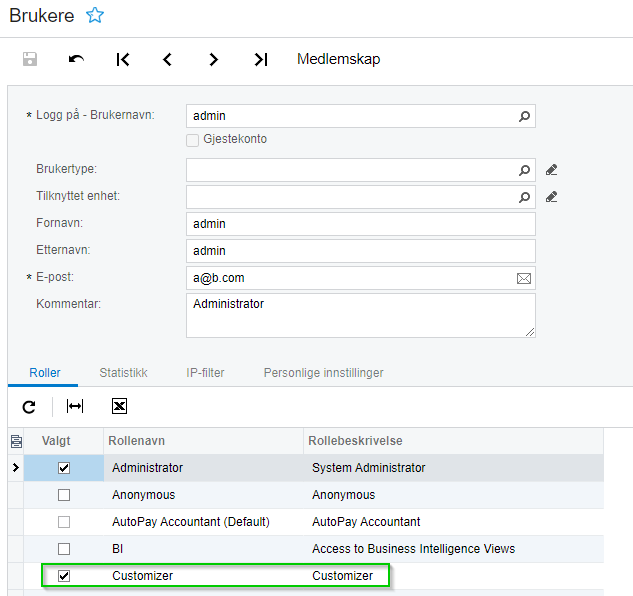Switch to the Statistikk tab
Screen dimensions: 633x596
(x=123, y=373)
